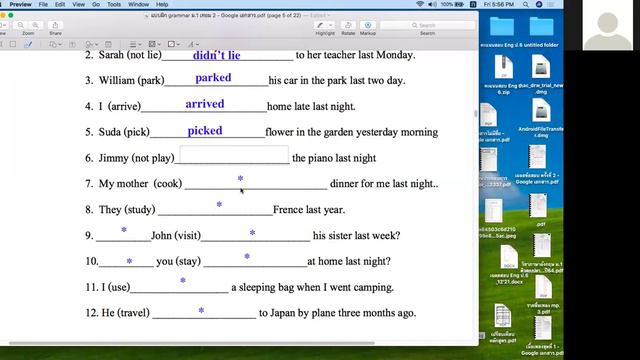Click the horizontal scrollbar at window bottom
The width and height of the screenshot is (640, 360).
pyautogui.click(x=191, y=343)
